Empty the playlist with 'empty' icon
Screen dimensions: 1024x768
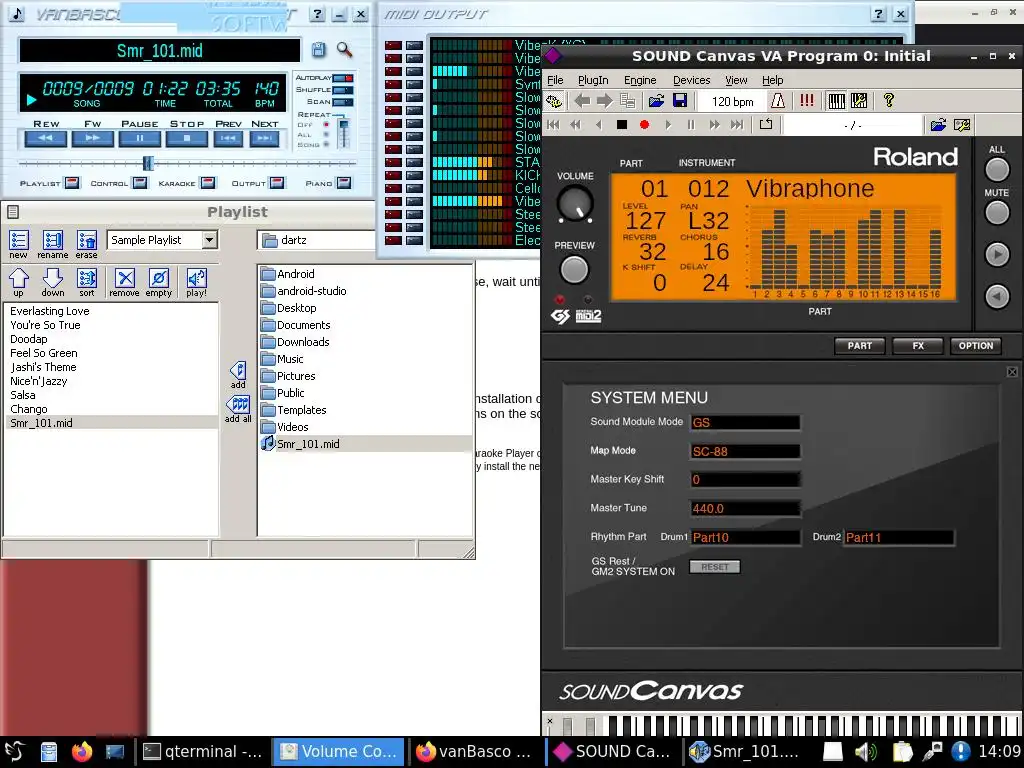coord(159,283)
